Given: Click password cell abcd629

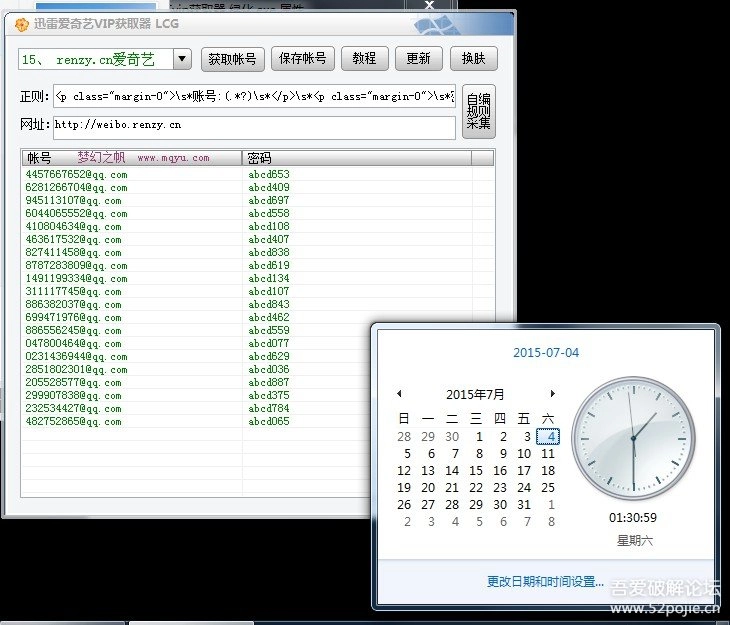Looking at the screenshot, I should 269,357.
